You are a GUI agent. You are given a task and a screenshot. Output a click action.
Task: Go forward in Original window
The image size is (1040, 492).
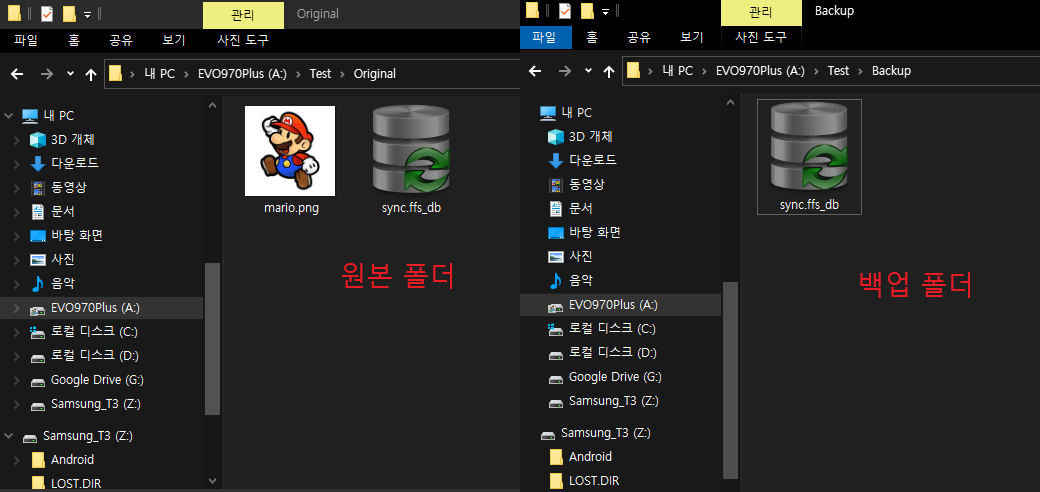pos(46,74)
